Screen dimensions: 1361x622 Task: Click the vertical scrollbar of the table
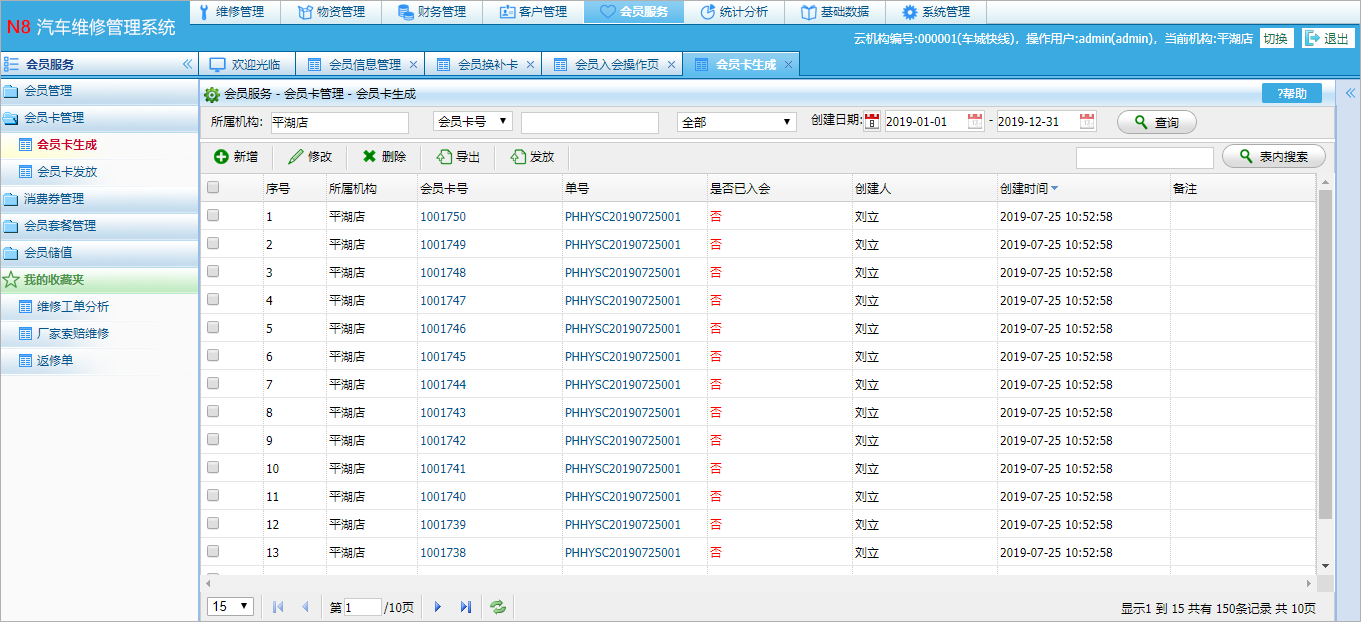[1325, 355]
